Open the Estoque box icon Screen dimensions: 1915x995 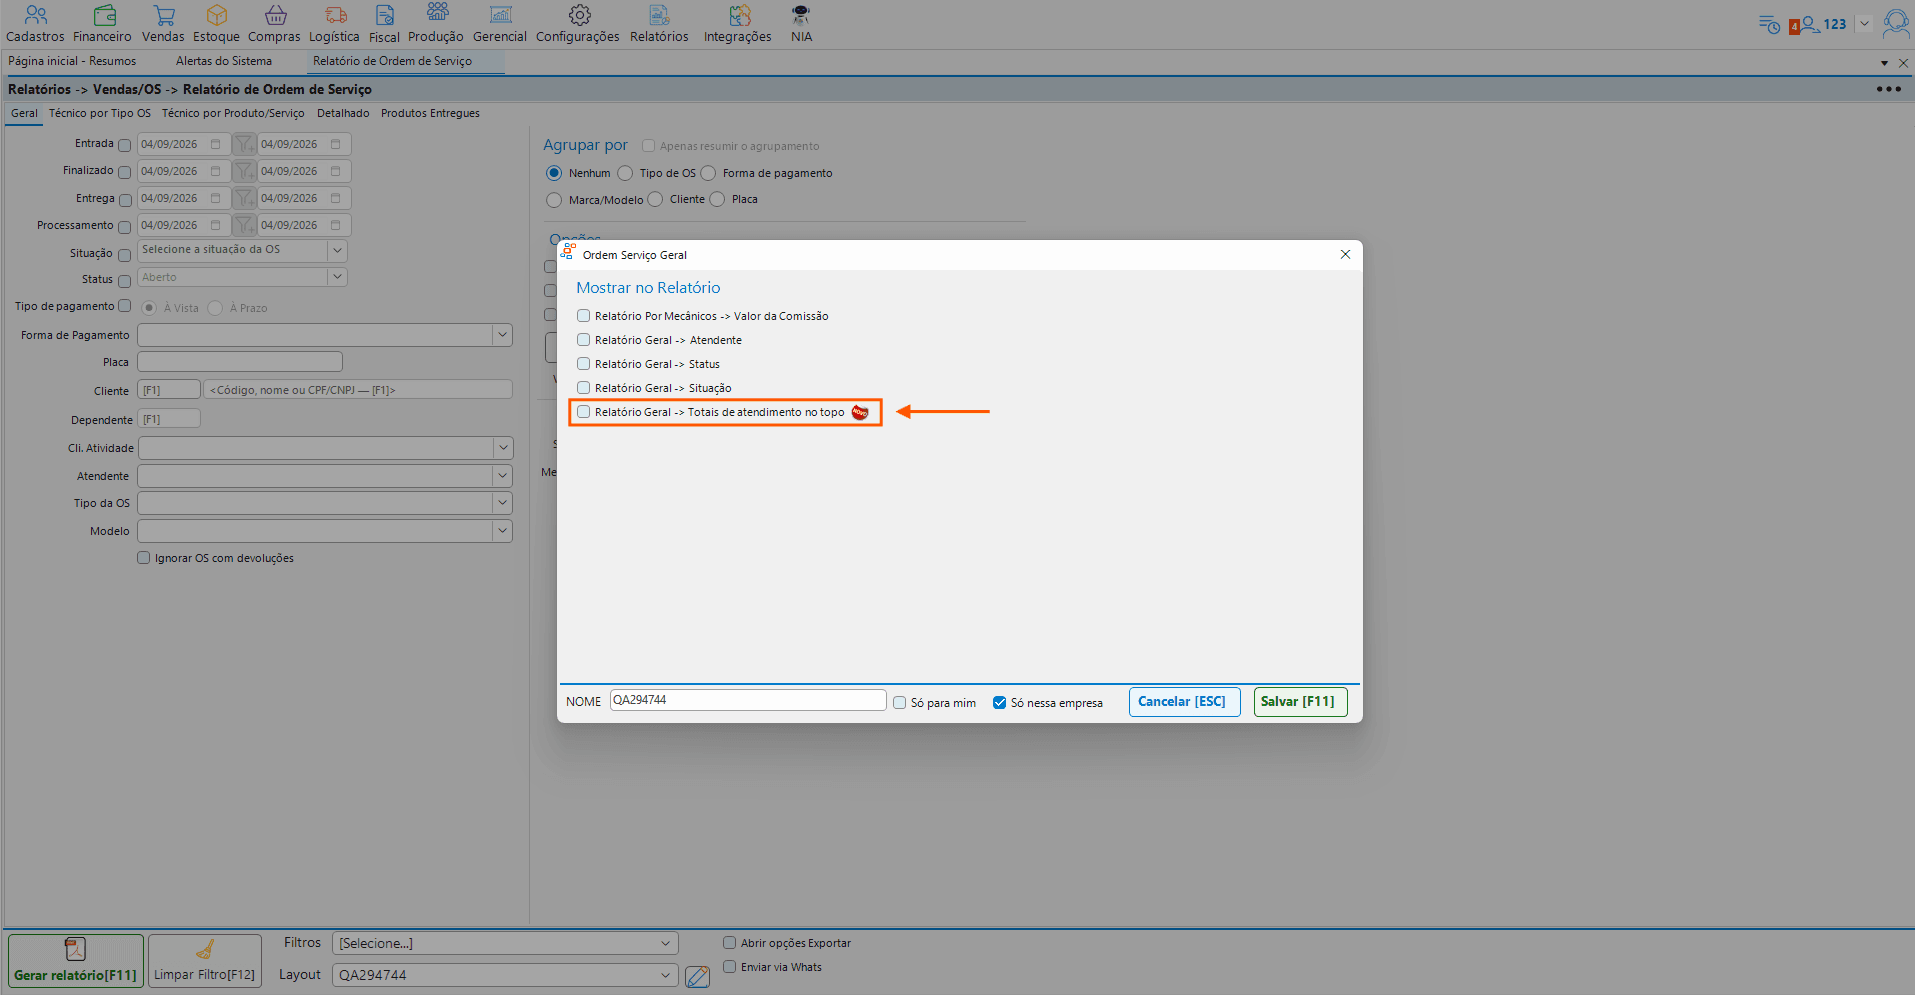click(217, 15)
